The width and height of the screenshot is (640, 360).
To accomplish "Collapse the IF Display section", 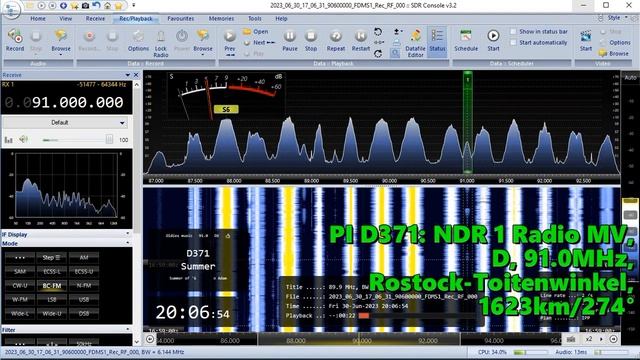I will [128, 234].
